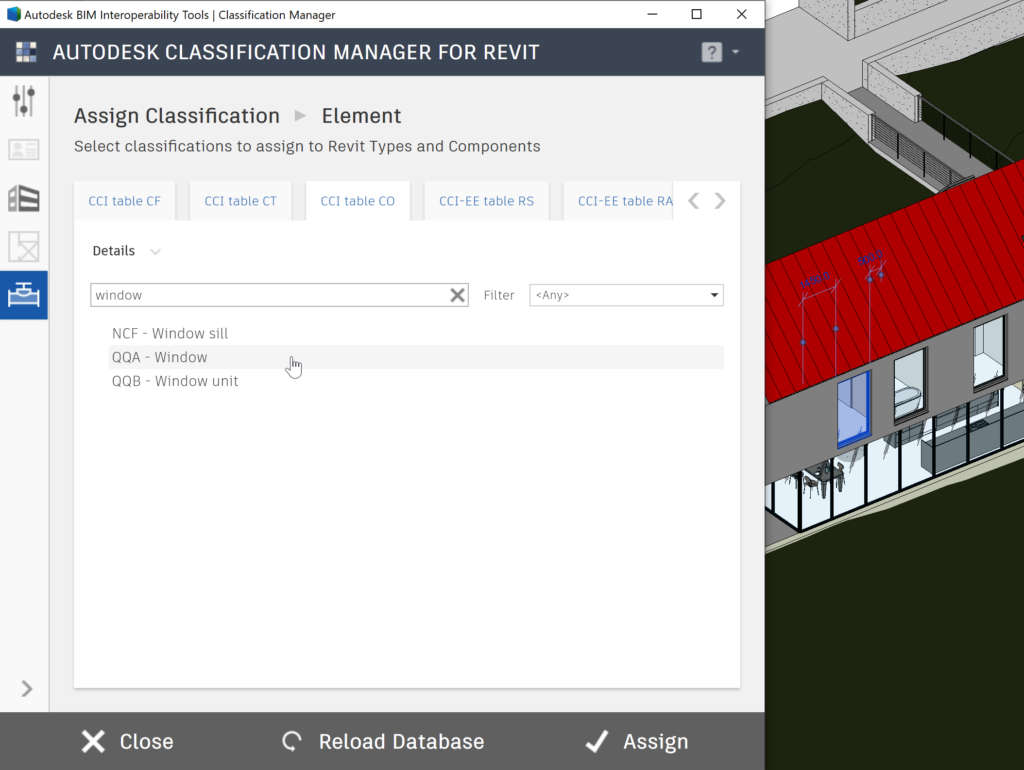Open the Filter <Any> dropdown
This screenshot has height=770, width=1024.
(x=626, y=295)
